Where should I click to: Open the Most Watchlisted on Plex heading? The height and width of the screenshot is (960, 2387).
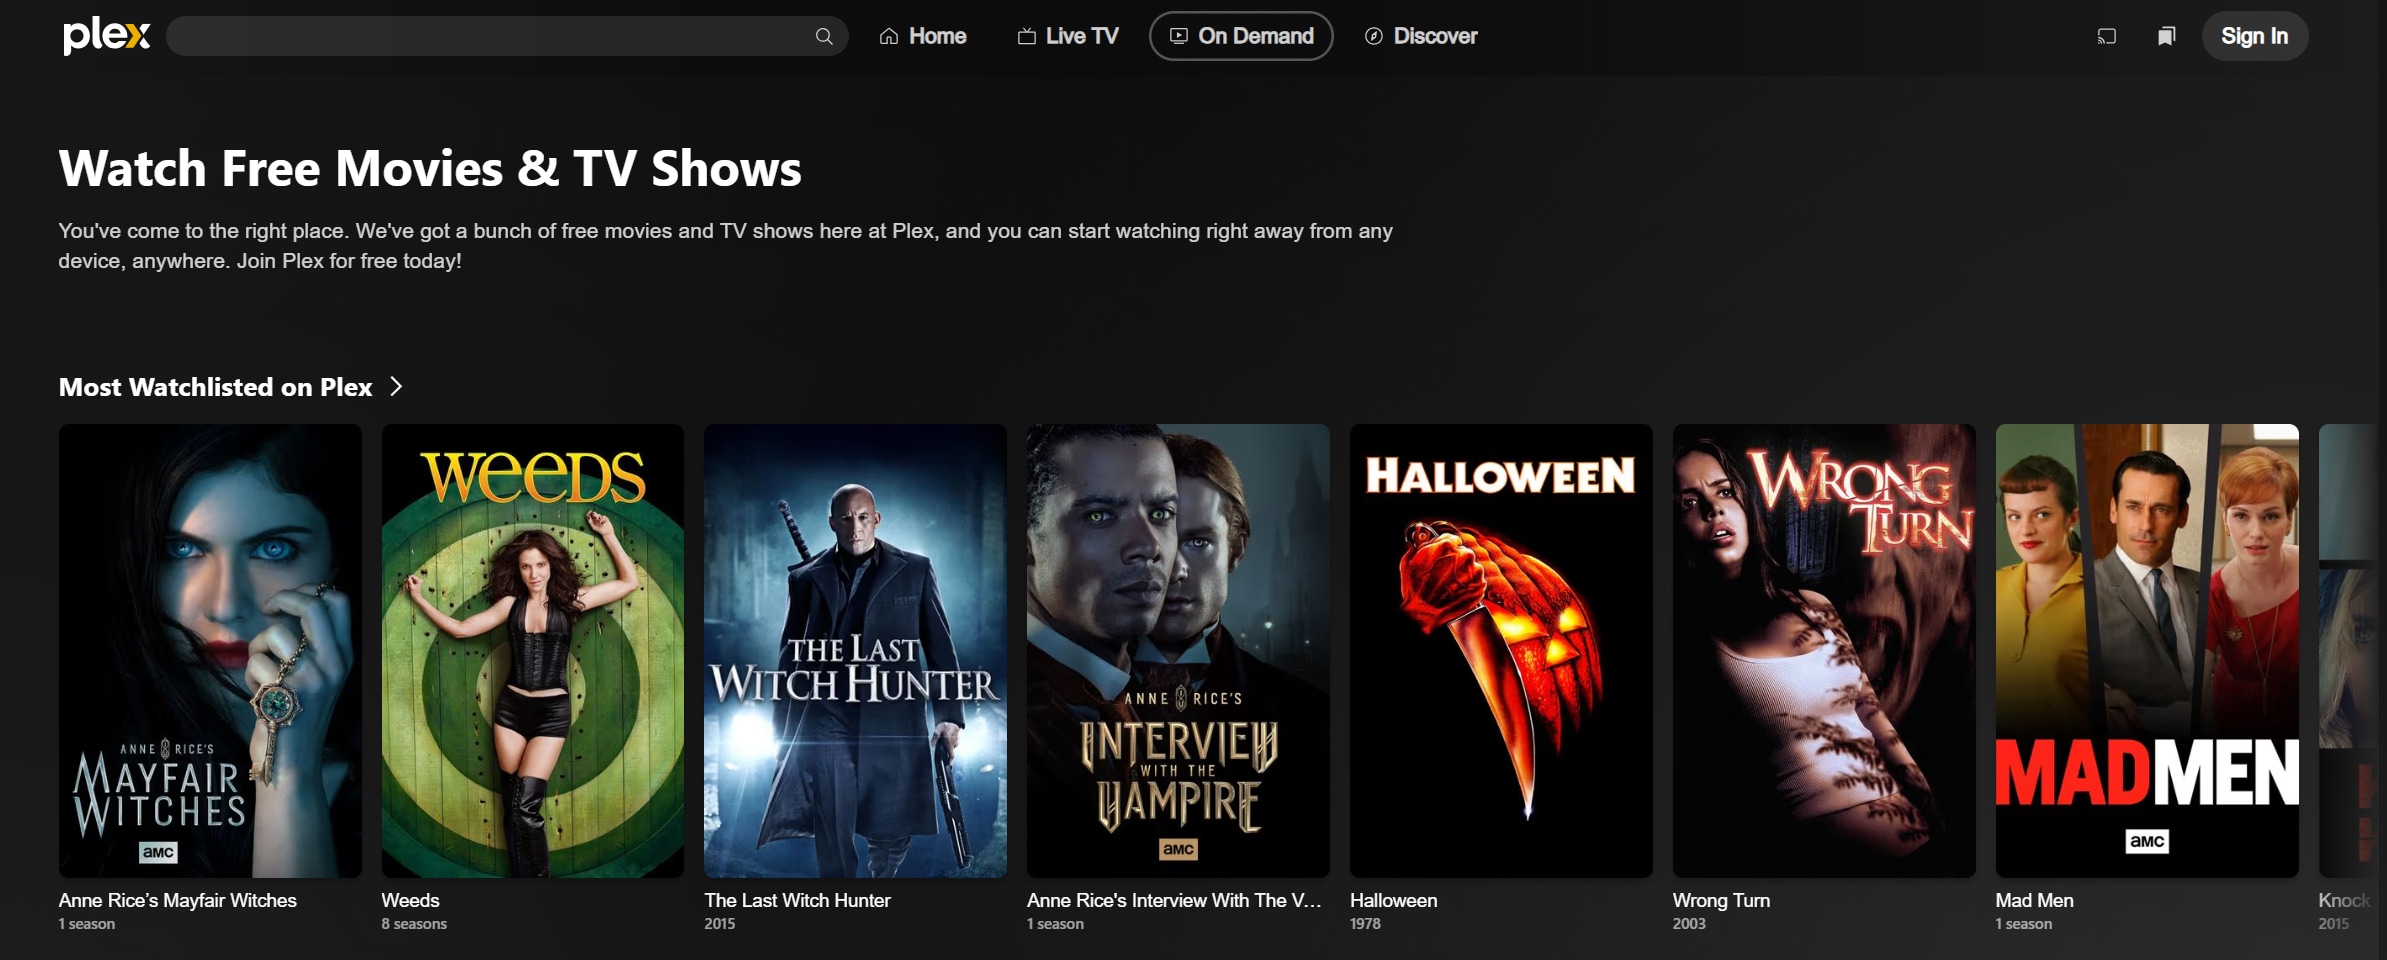point(215,387)
